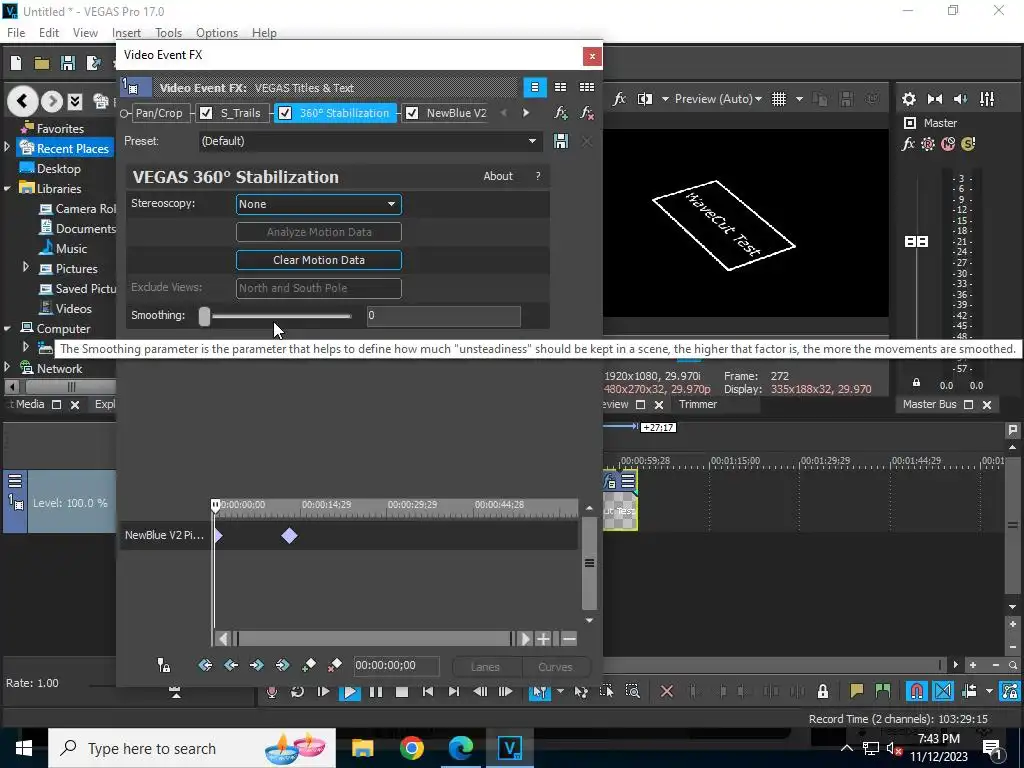The width and height of the screenshot is (1024, 768).
Task: Toggle Automatic Crossfades button
Action: (x=943, y=691)
